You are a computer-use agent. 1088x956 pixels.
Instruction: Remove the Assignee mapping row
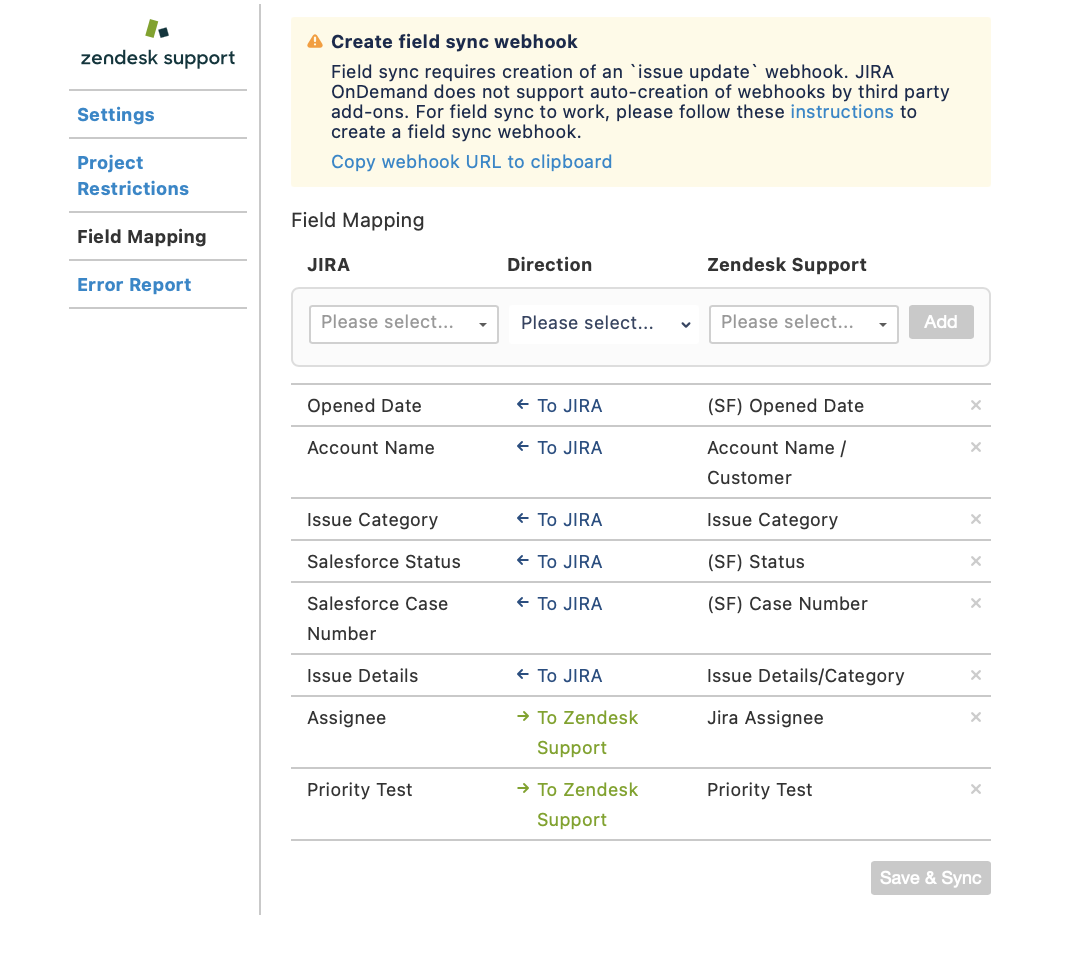pyautogui.click(x=976, y=717)
